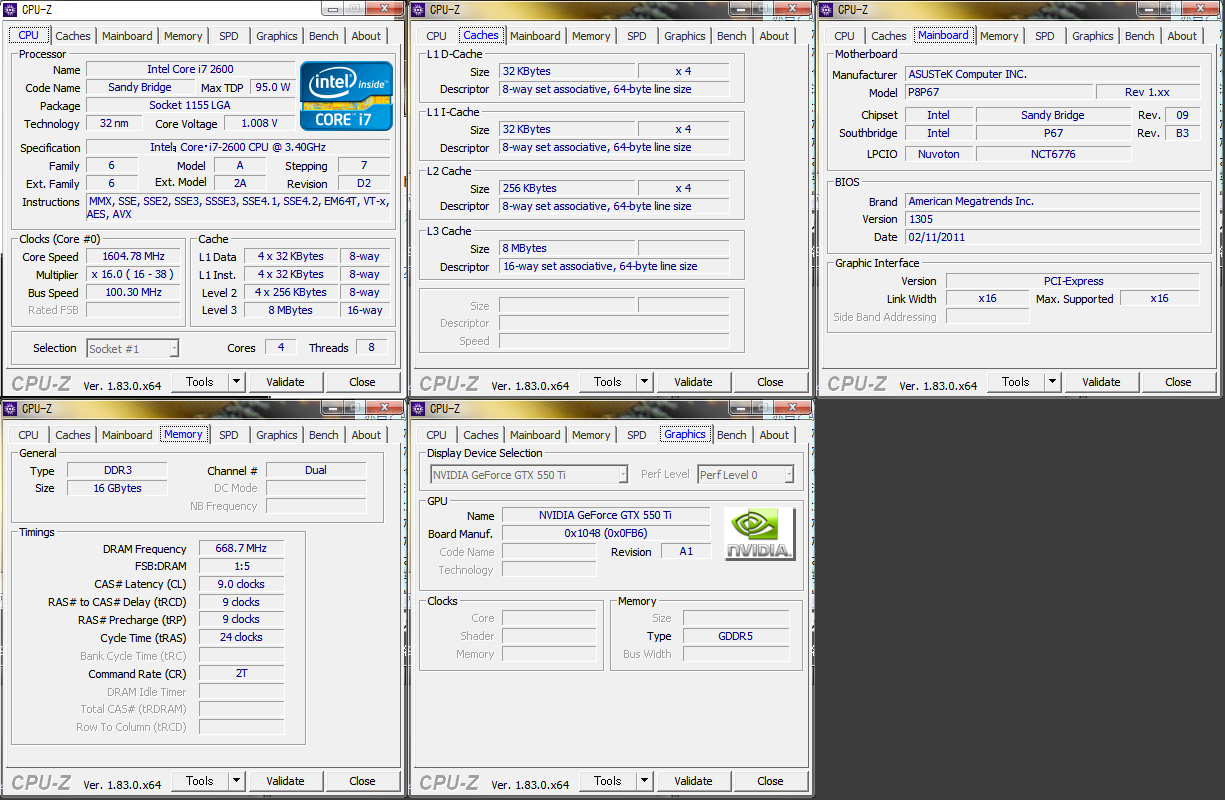1225x800 pixels.
Task: Click the processor name Intel Core i7 2600
Action: 190,69
